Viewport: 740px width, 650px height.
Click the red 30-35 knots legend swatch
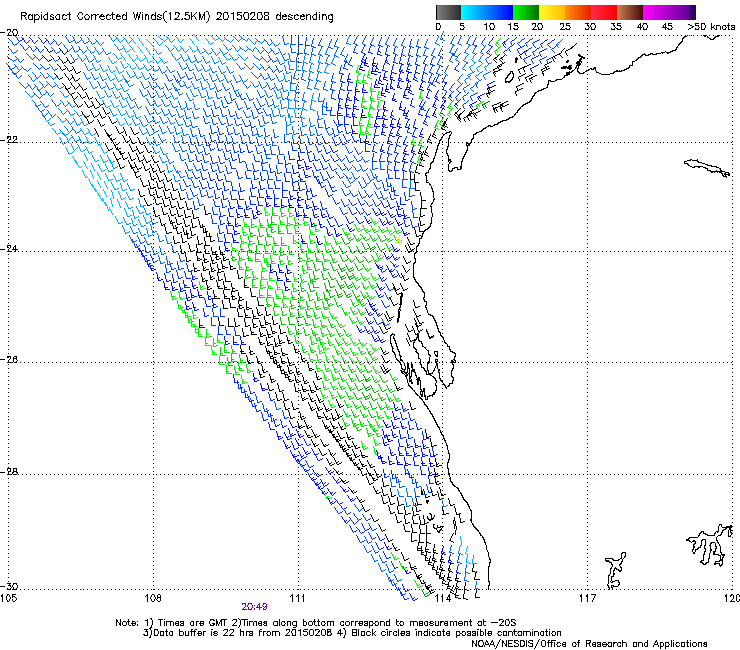pyautogui.click(x=604, y=12)
